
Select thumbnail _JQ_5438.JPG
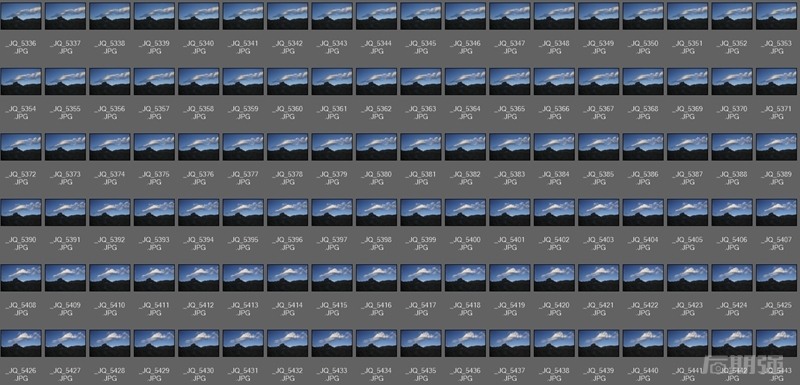click(555, 343)
